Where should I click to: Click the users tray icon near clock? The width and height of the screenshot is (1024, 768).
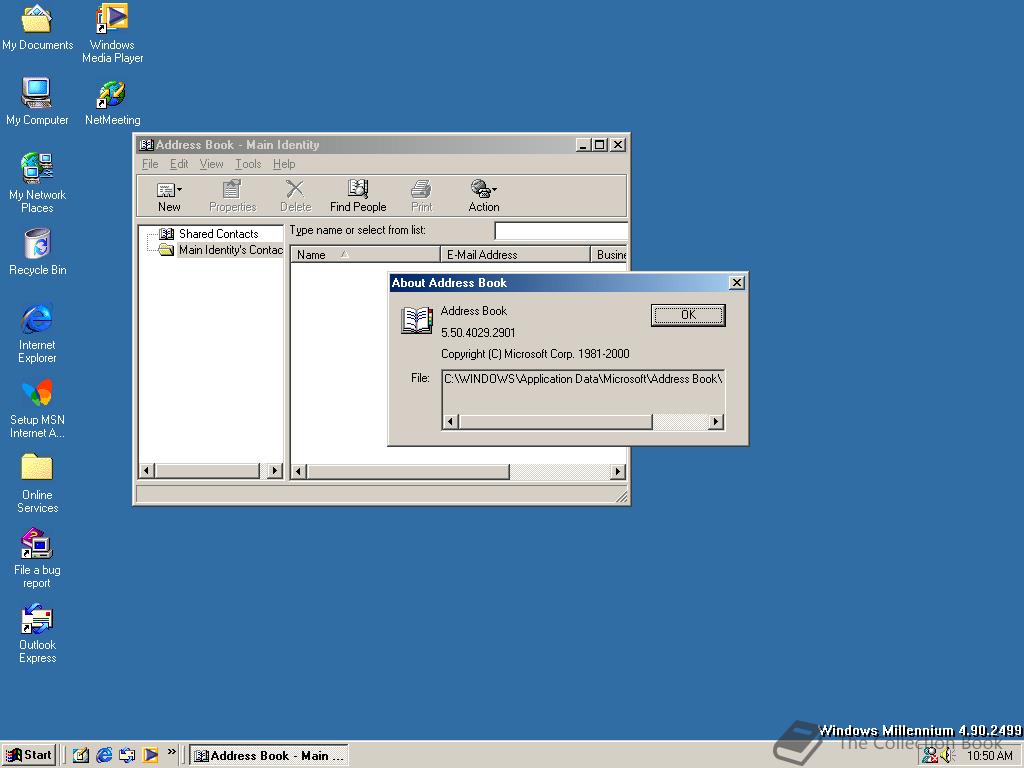click(930, 756)
